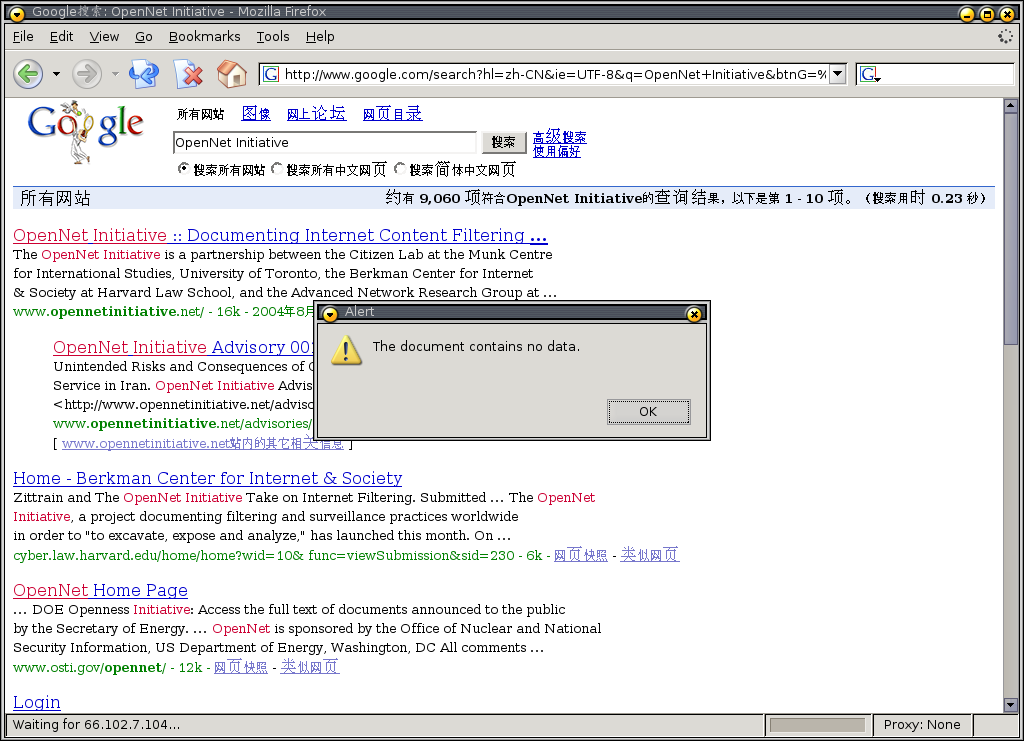Open the Login result link

37,702
